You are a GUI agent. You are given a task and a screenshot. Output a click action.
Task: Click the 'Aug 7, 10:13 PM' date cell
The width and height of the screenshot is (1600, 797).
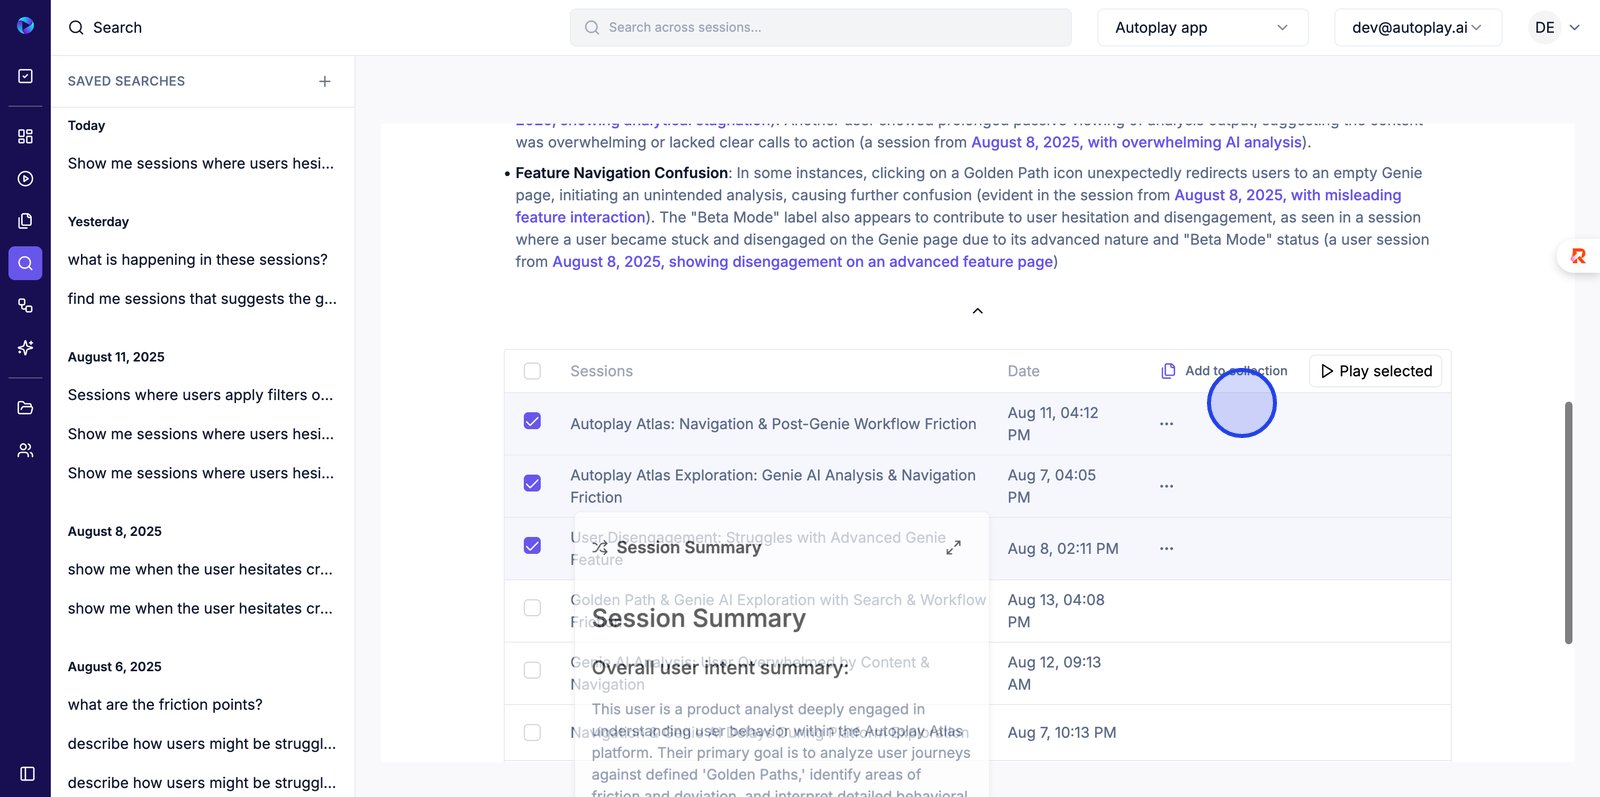point(1062,733)
